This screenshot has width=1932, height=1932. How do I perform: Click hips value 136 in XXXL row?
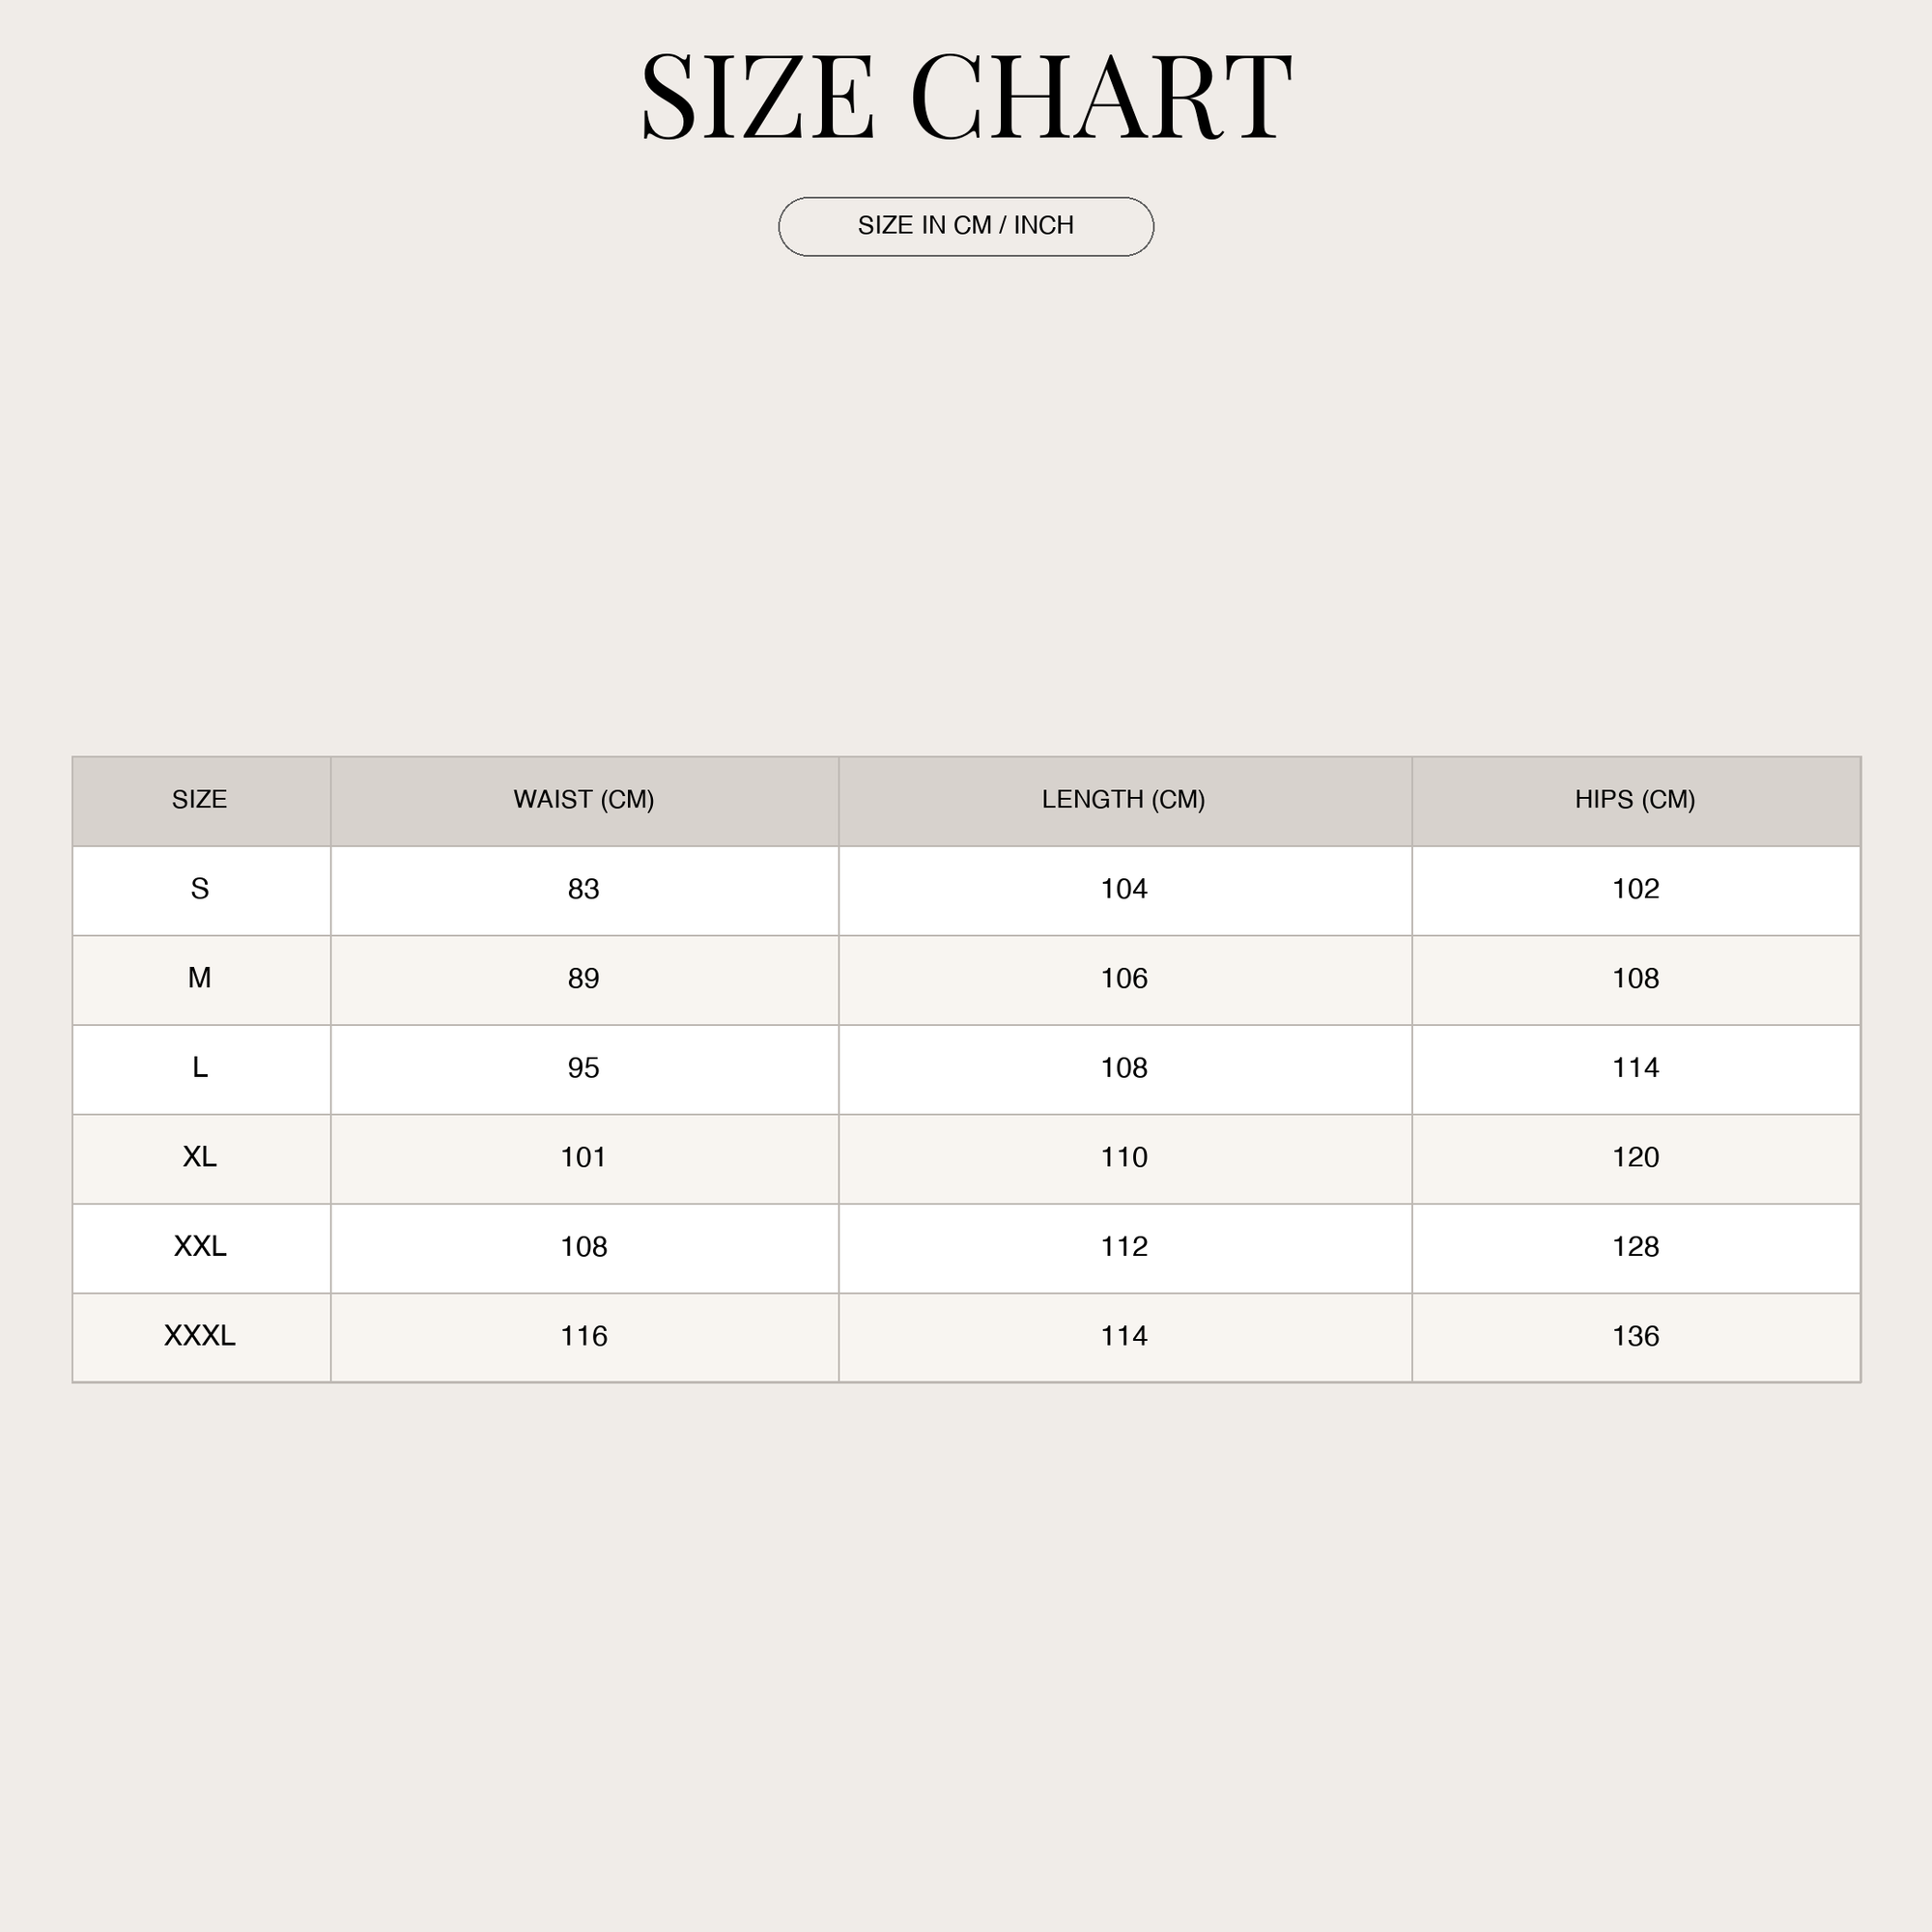(x=1635, y=1336)
